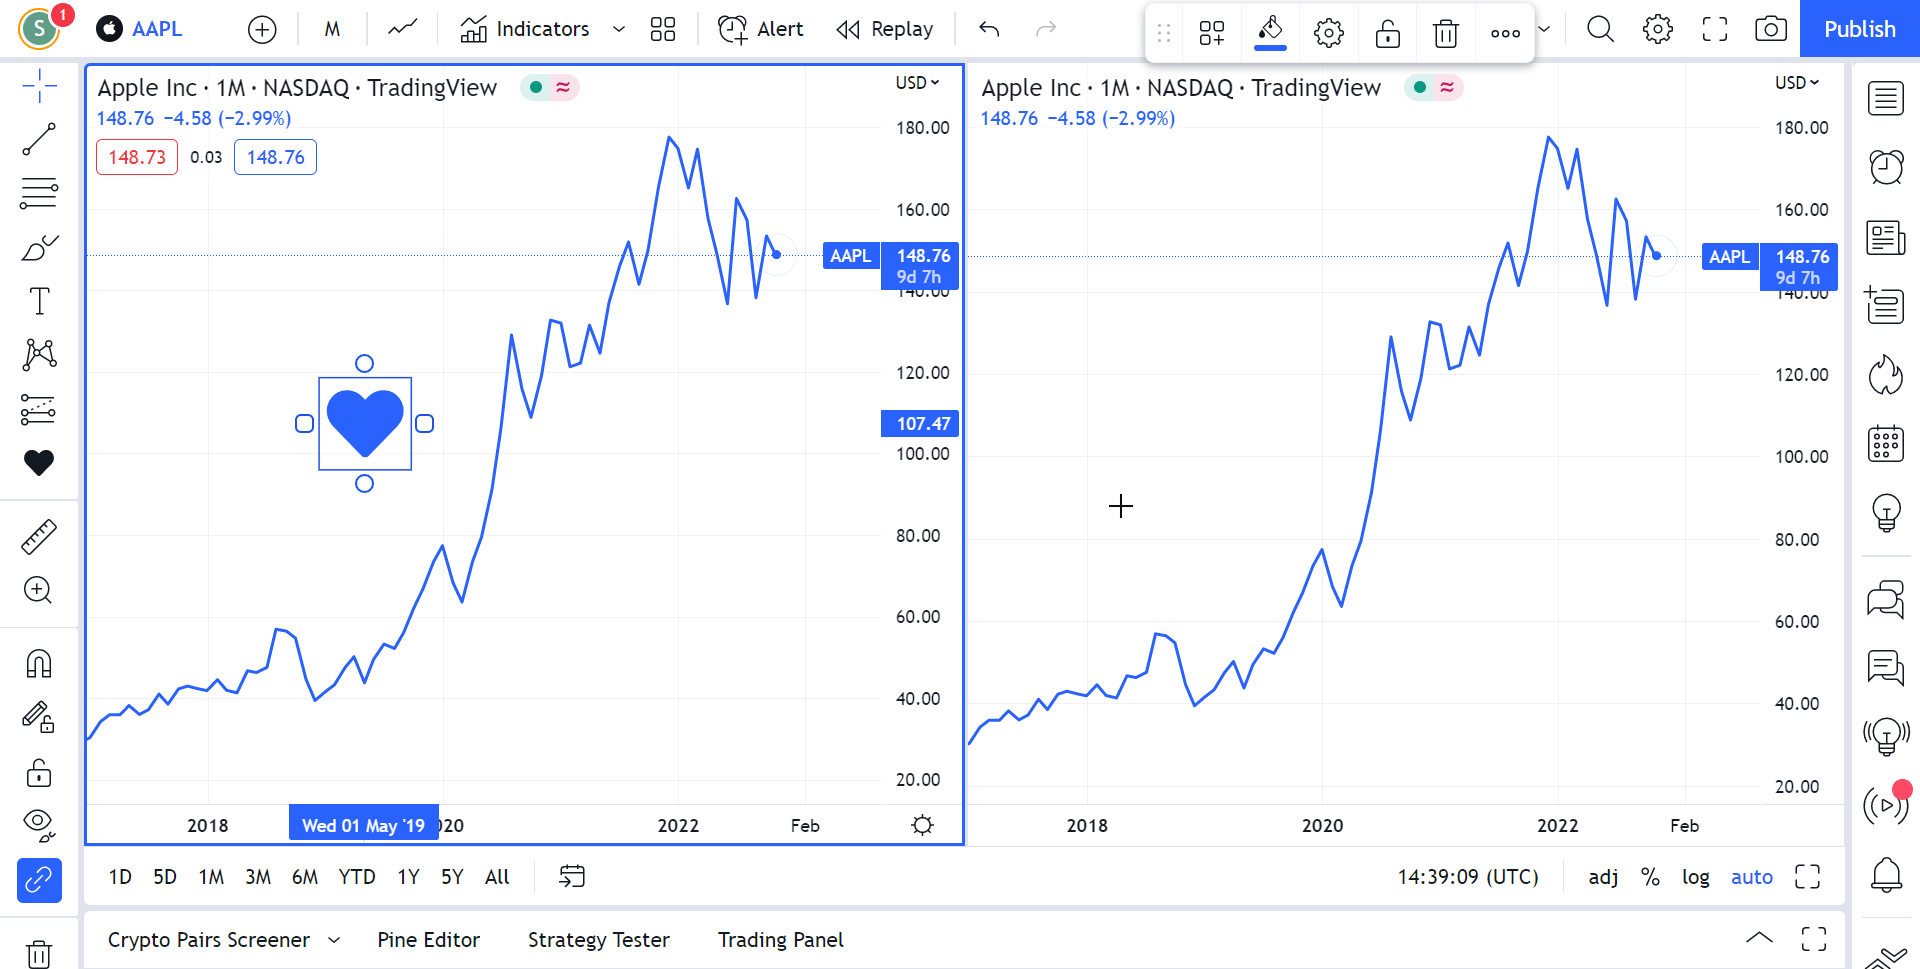Select the heart drawing on left chart
The width and height of the screenshot is (1920, 969).
point(365,423)
